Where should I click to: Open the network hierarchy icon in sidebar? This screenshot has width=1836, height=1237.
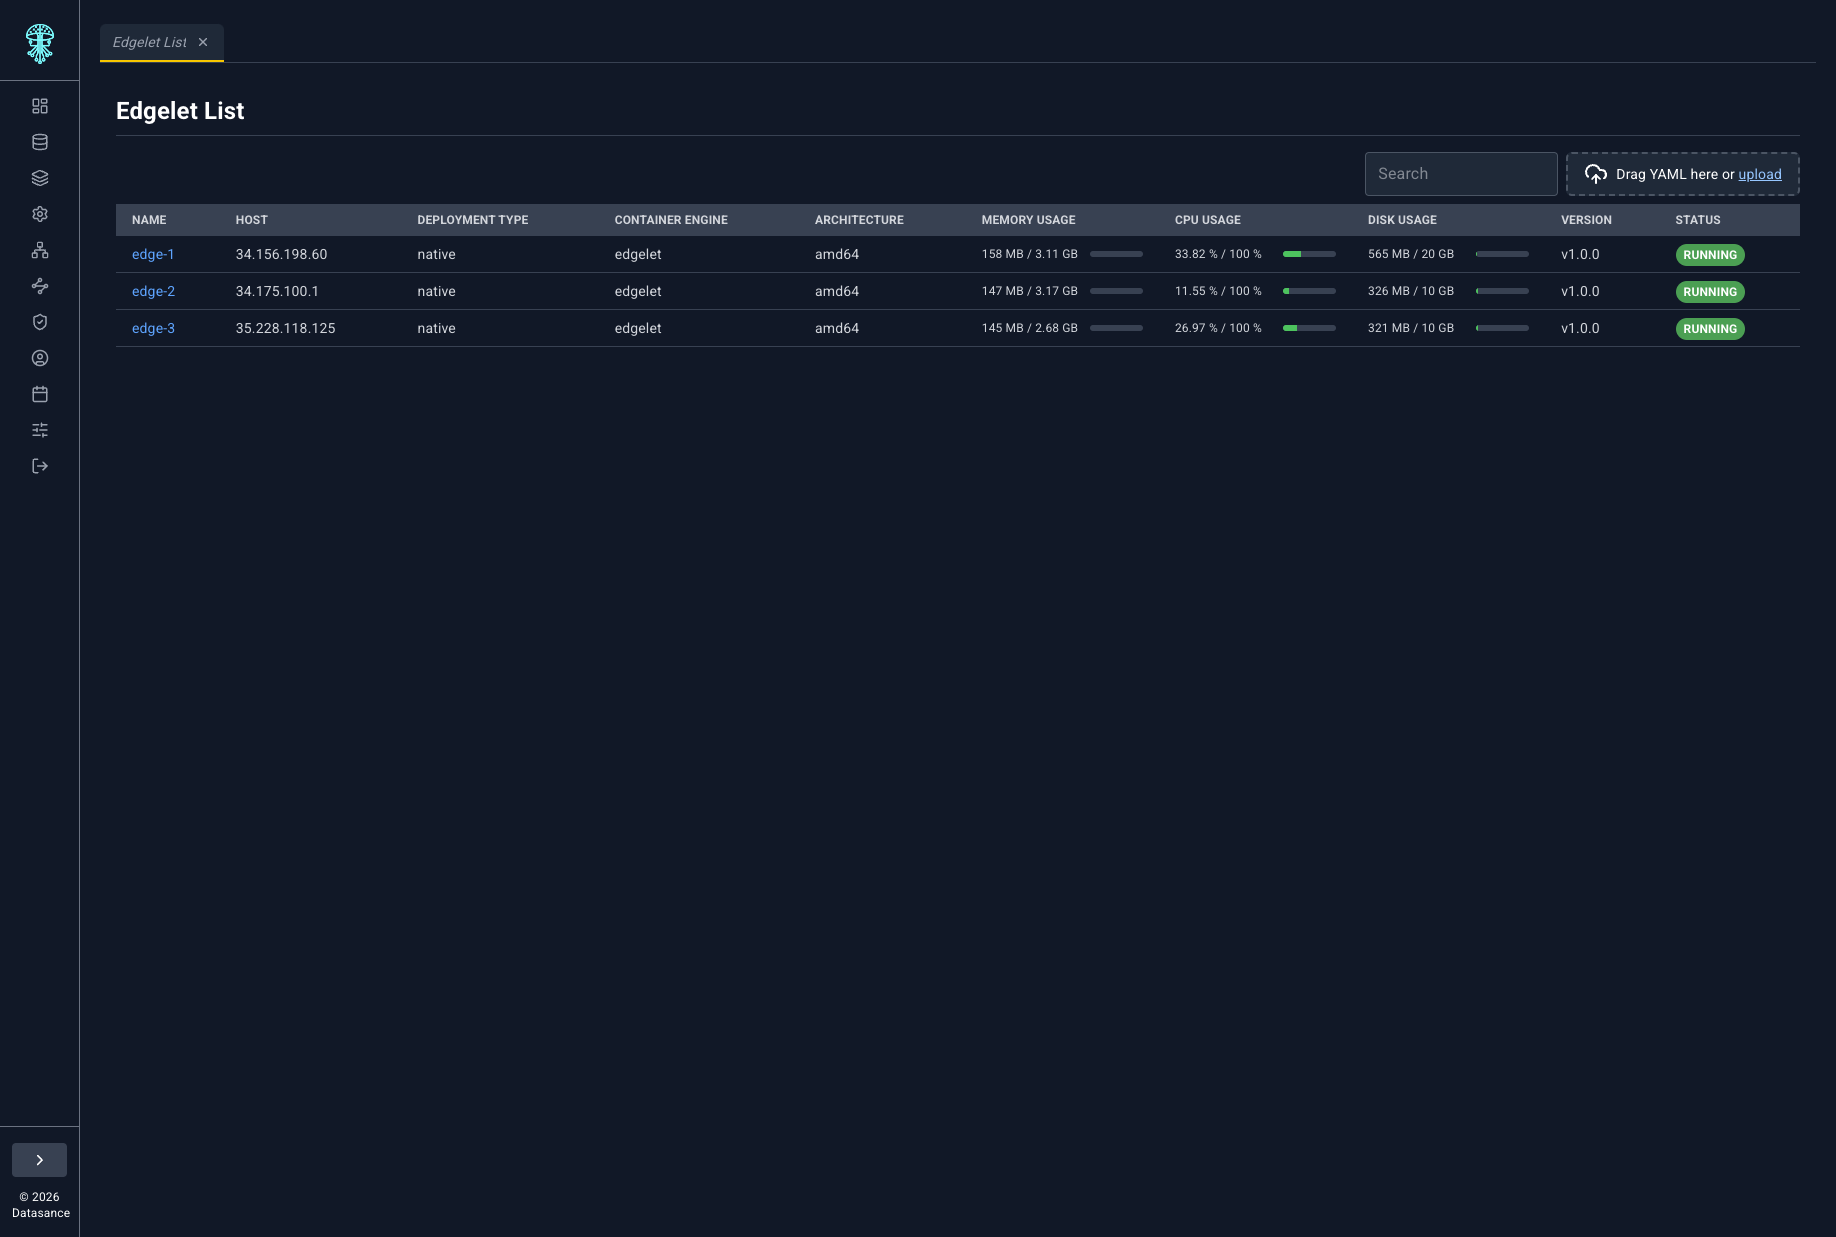[x=40, y=250]
